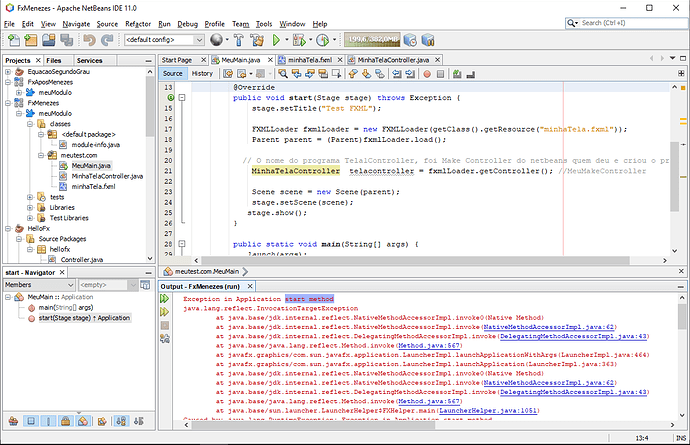Click the Undo toolbar icon
Viewport: 690px width, 445px height.
pos(89,40)
